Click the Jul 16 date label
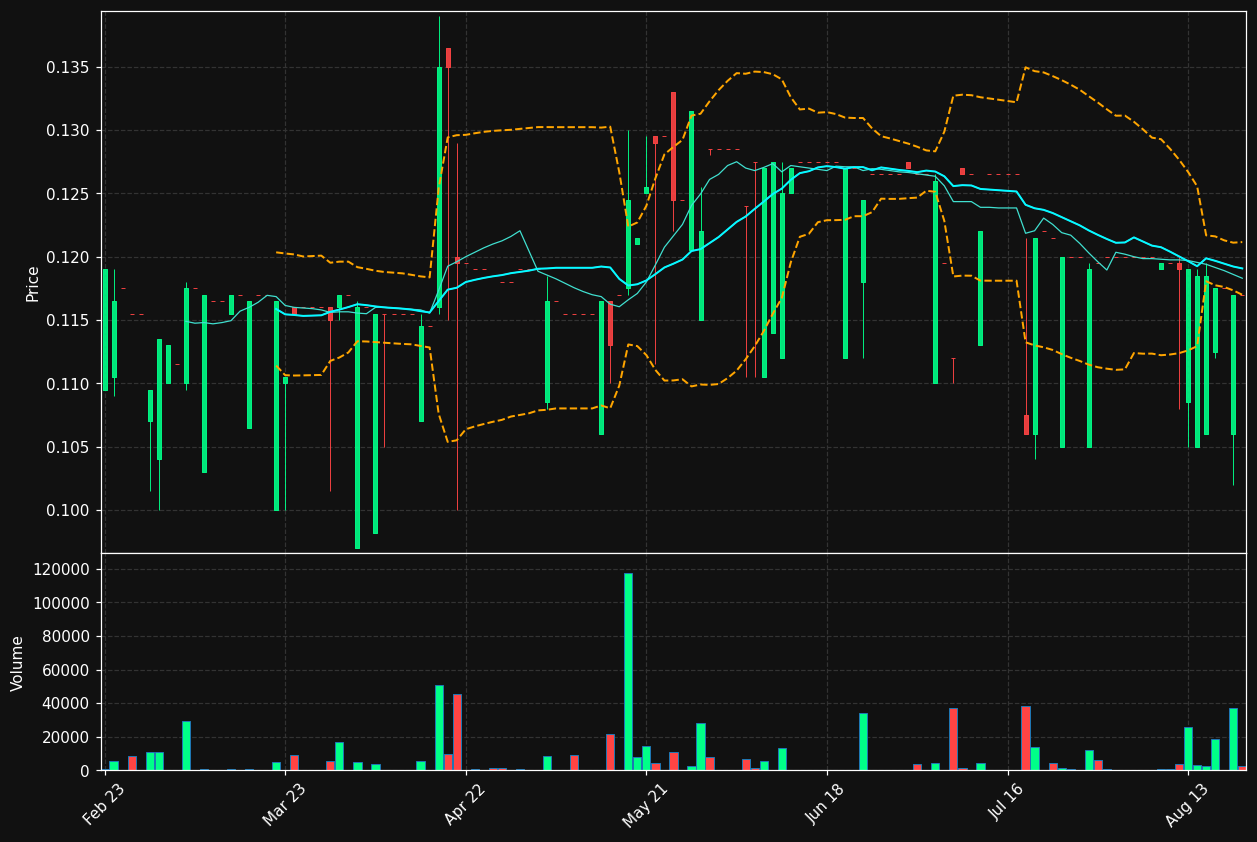The image size is (1257, 842). tap(1007, 804)
